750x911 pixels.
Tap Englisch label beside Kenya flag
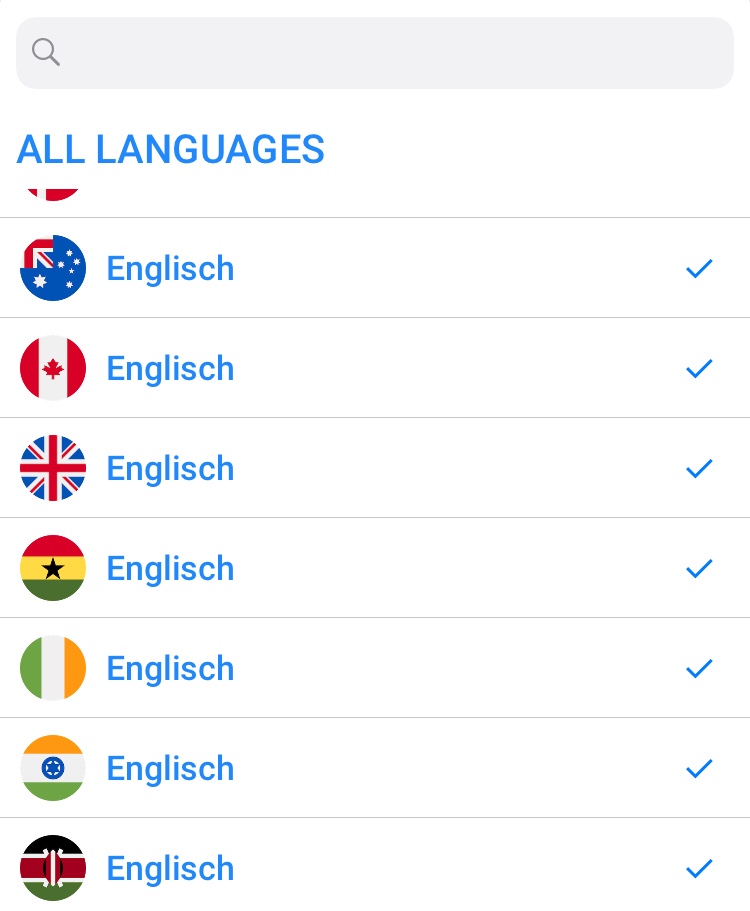click(170, 868)
